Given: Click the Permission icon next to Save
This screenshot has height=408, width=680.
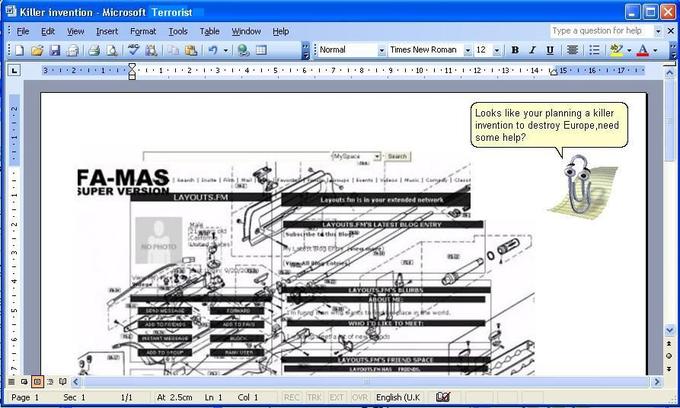Looking at the screenshot, I should [72, 50].
